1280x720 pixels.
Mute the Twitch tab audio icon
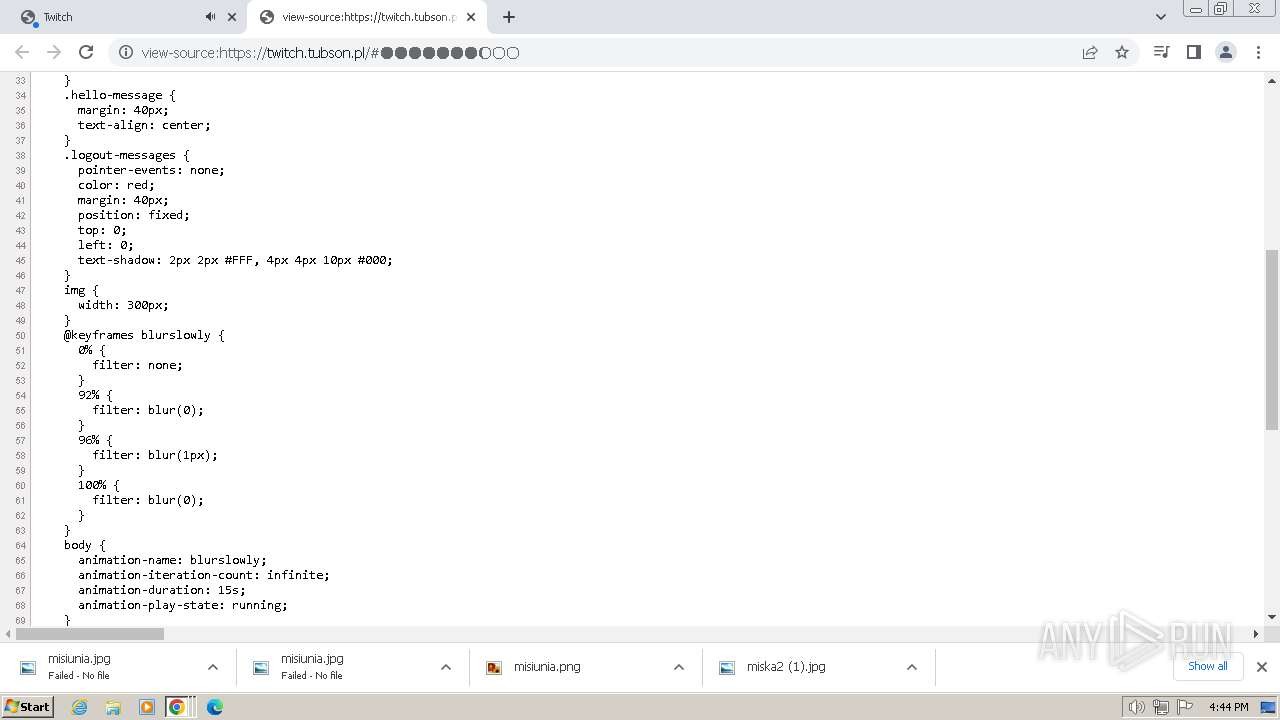(210, 17)
